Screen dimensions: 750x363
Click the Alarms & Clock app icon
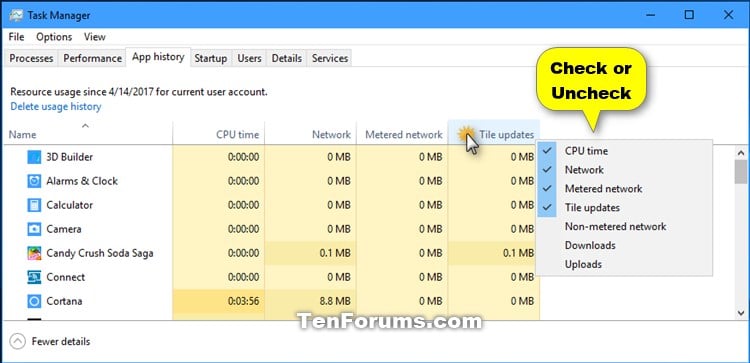[x=34, y=181]
